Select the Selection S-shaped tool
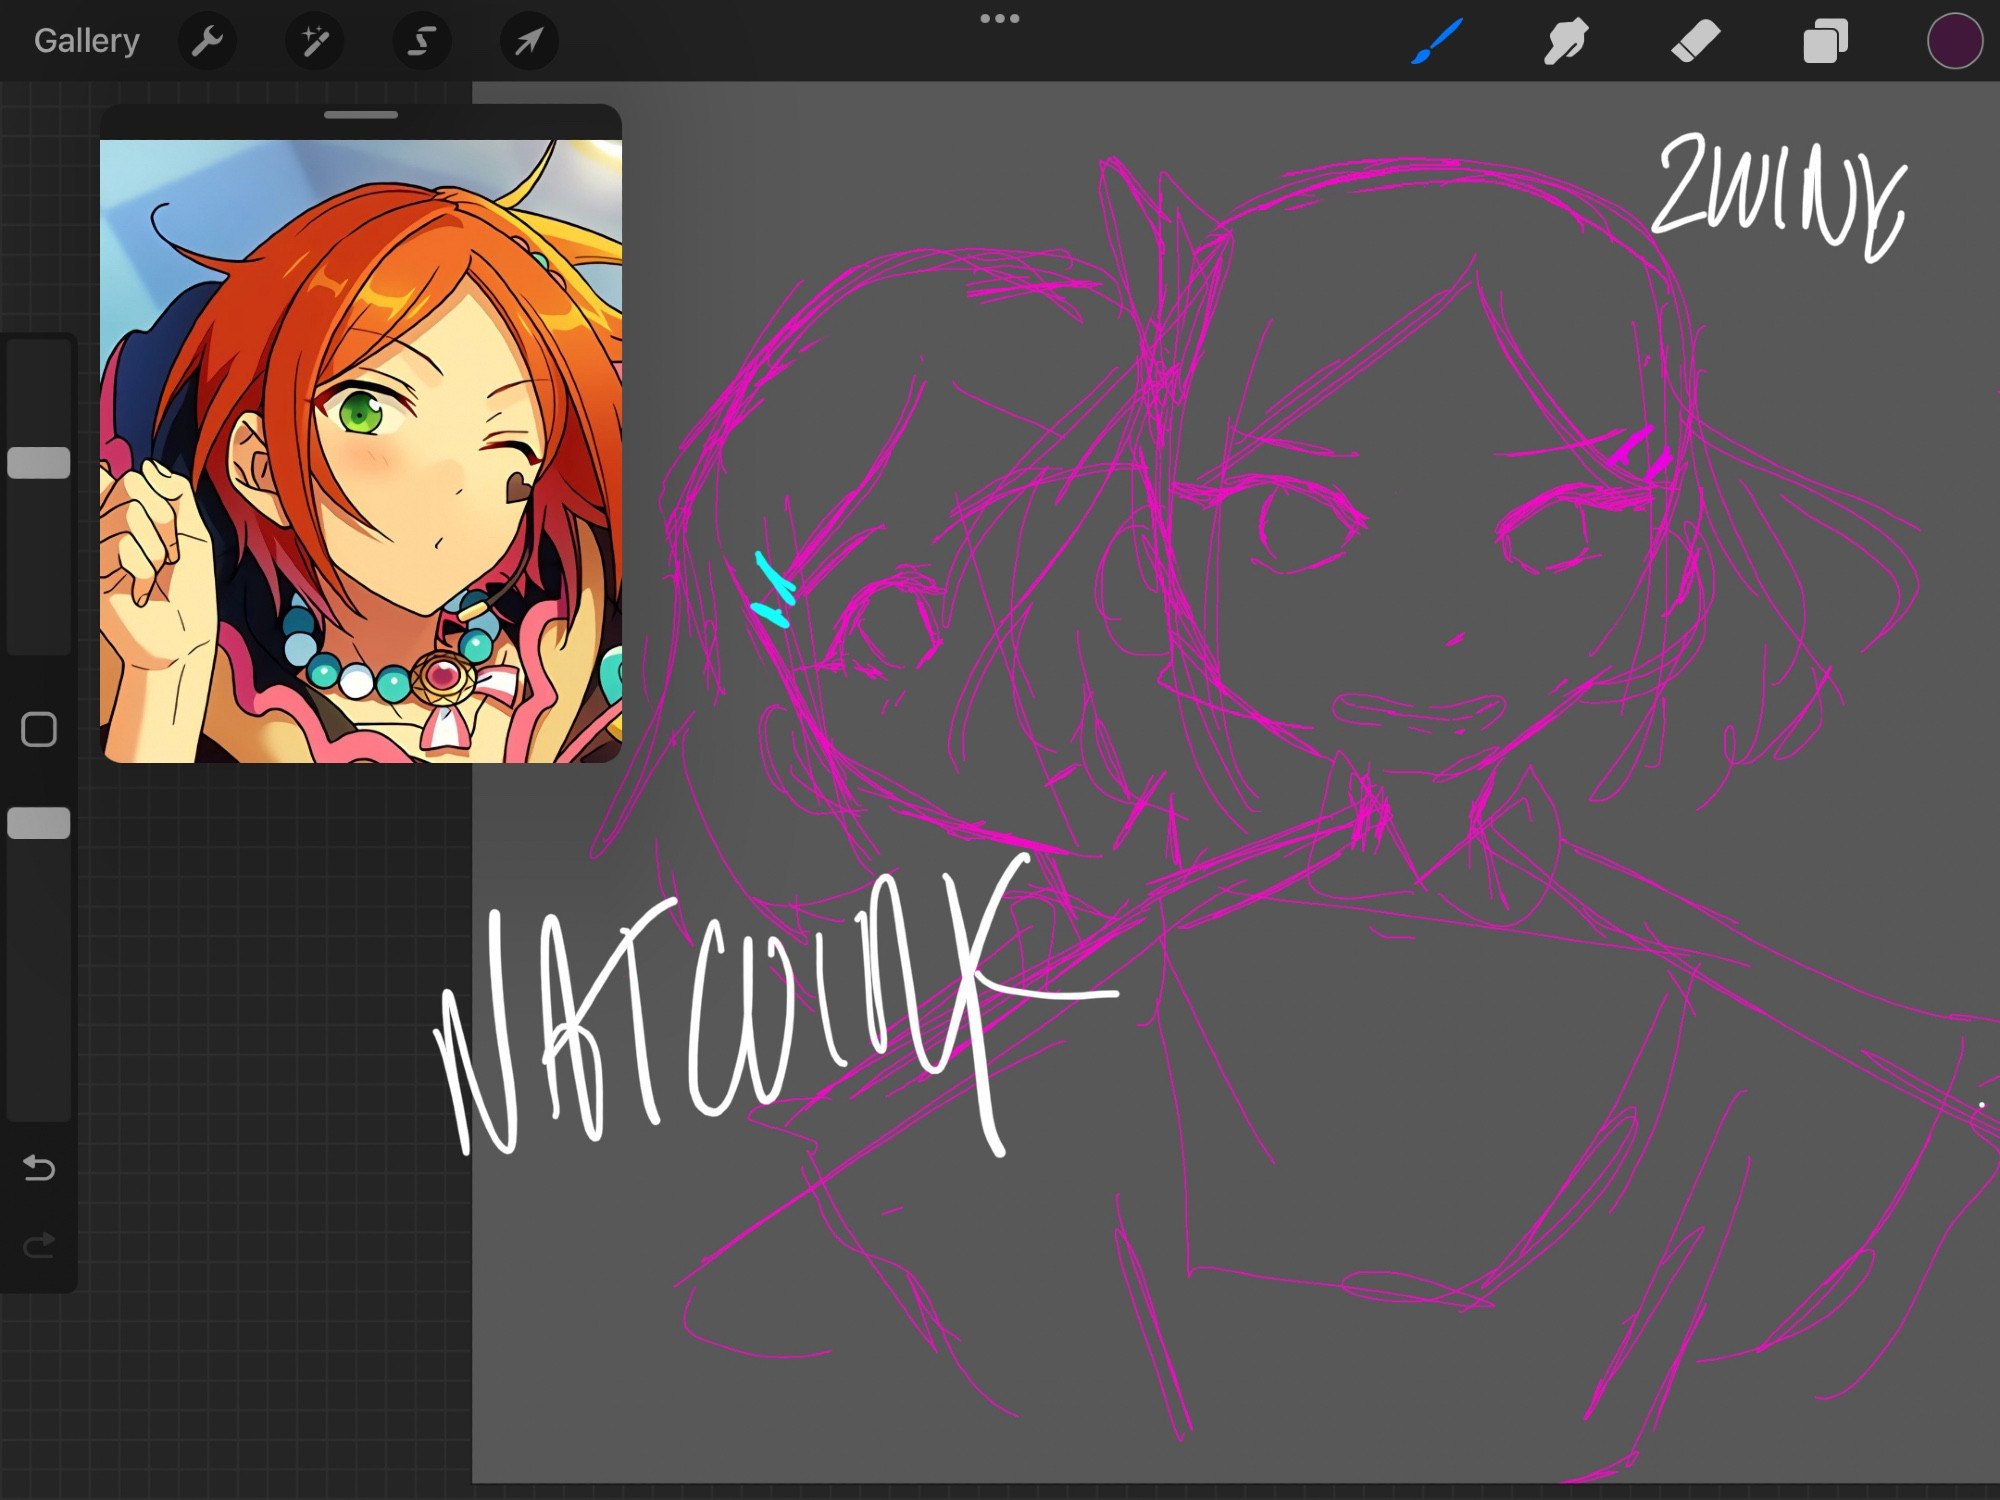Image resolution: width=2000 pixels, height=1500 pixels. point(422,41)
